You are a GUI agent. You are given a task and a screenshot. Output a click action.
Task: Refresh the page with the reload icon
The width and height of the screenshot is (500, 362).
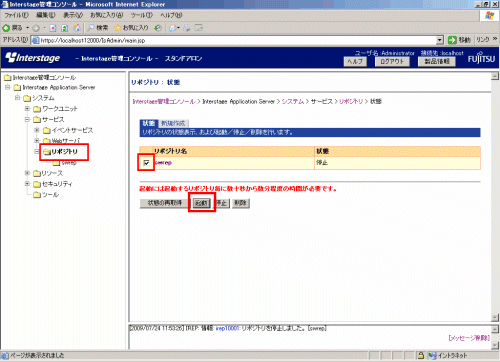65,28
